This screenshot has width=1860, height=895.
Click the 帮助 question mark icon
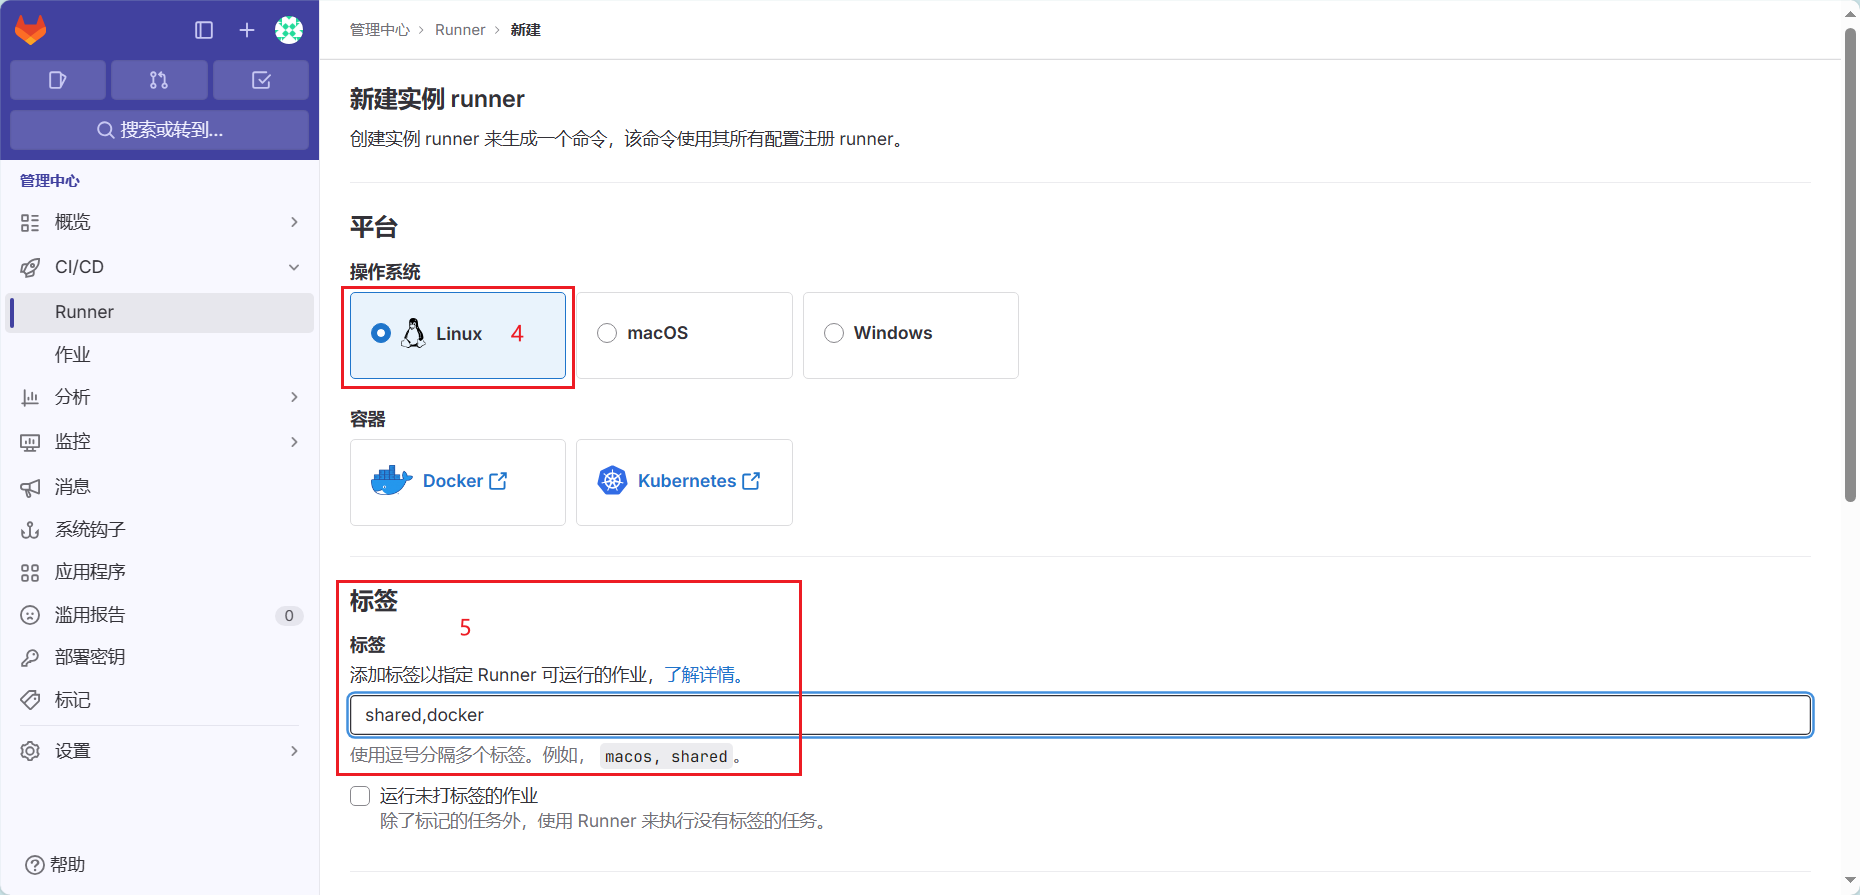(34, 865)
